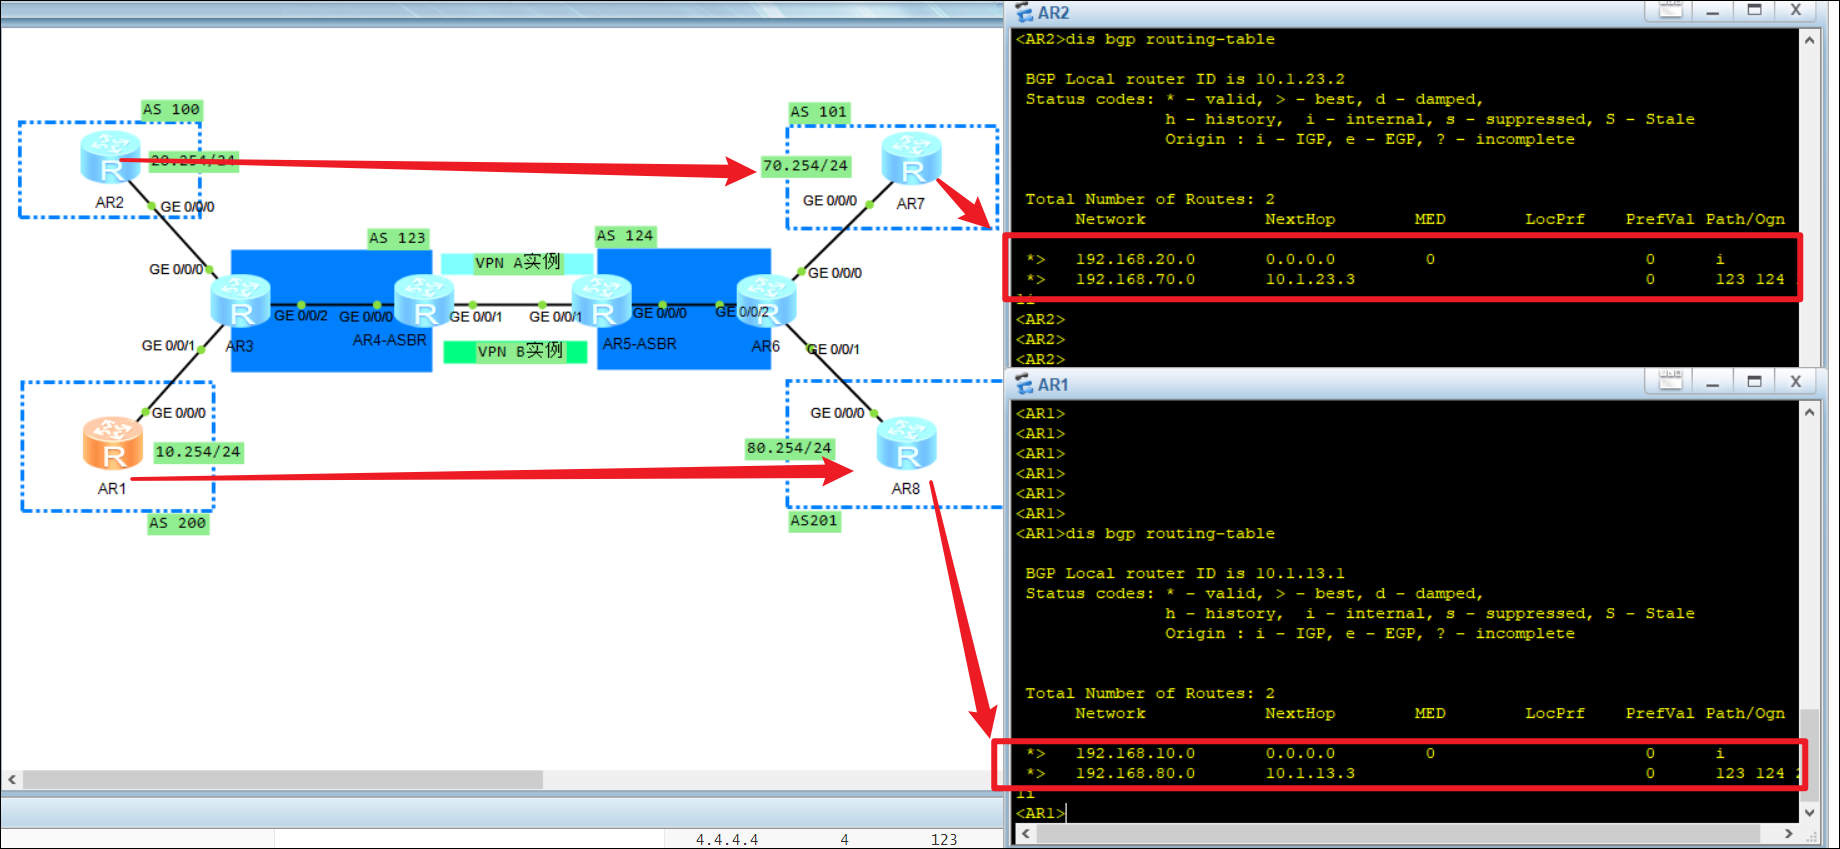The height and width of the screenshot is (849, 1840).
Task: Click the 70.254/24 network label
Action: pos(805,166)
